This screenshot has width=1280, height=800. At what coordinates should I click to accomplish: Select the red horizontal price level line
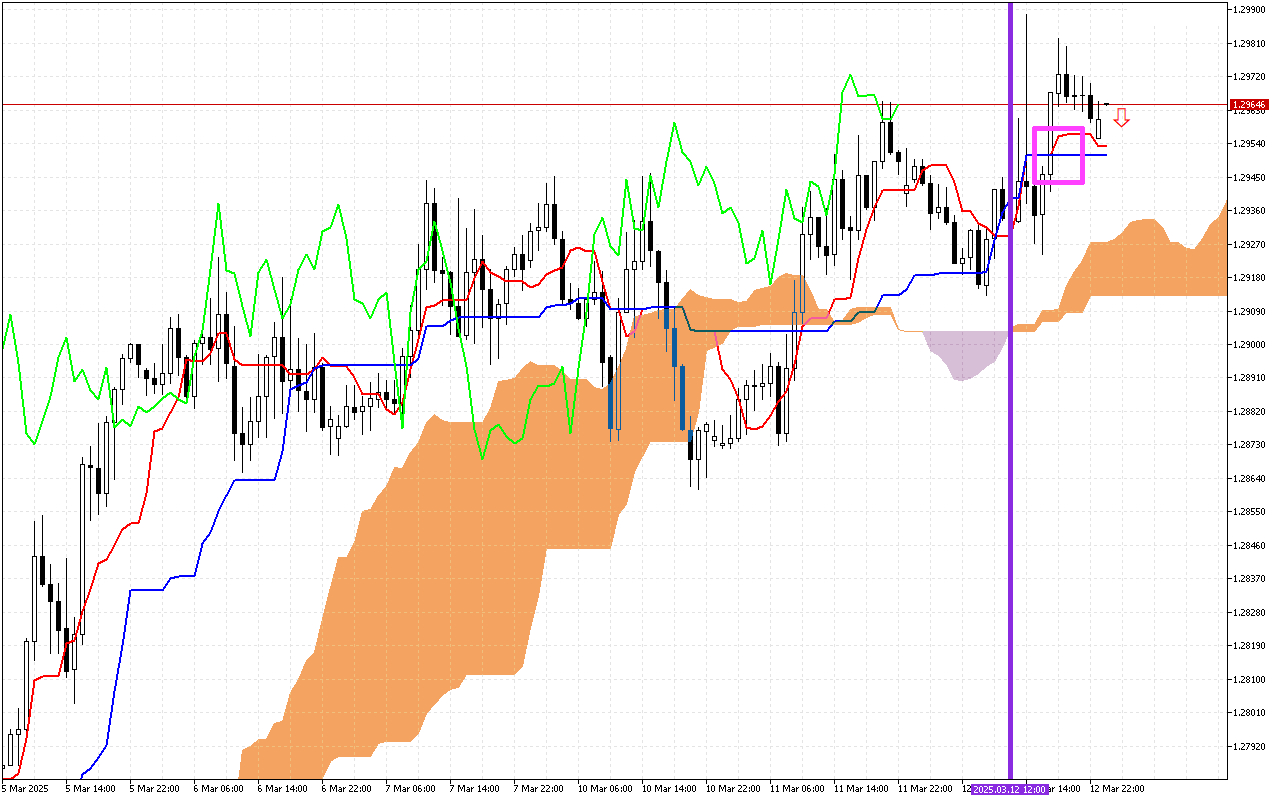613,104
